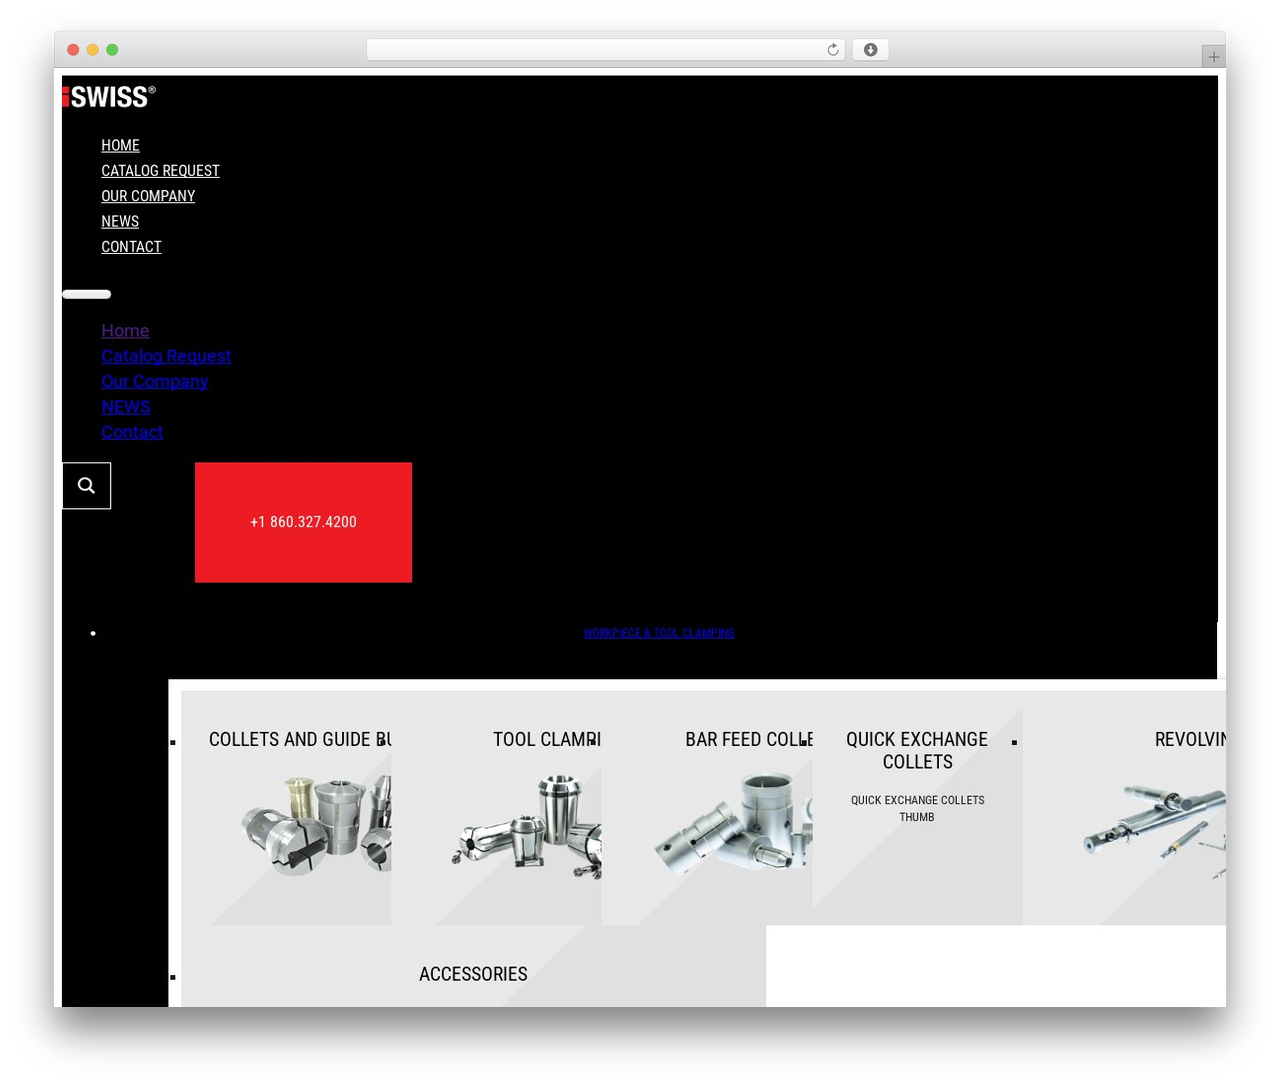This screenshot has height=1084, width=1280.
Task: Open the Collets and Guide Bushings image
Action: (x=315, y=826)
